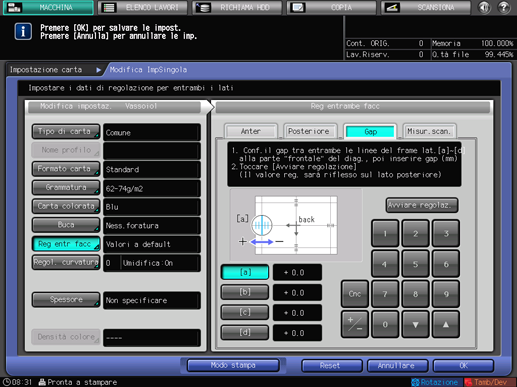
Task: Tap keypad digit 8
Action: coord(415,294)
